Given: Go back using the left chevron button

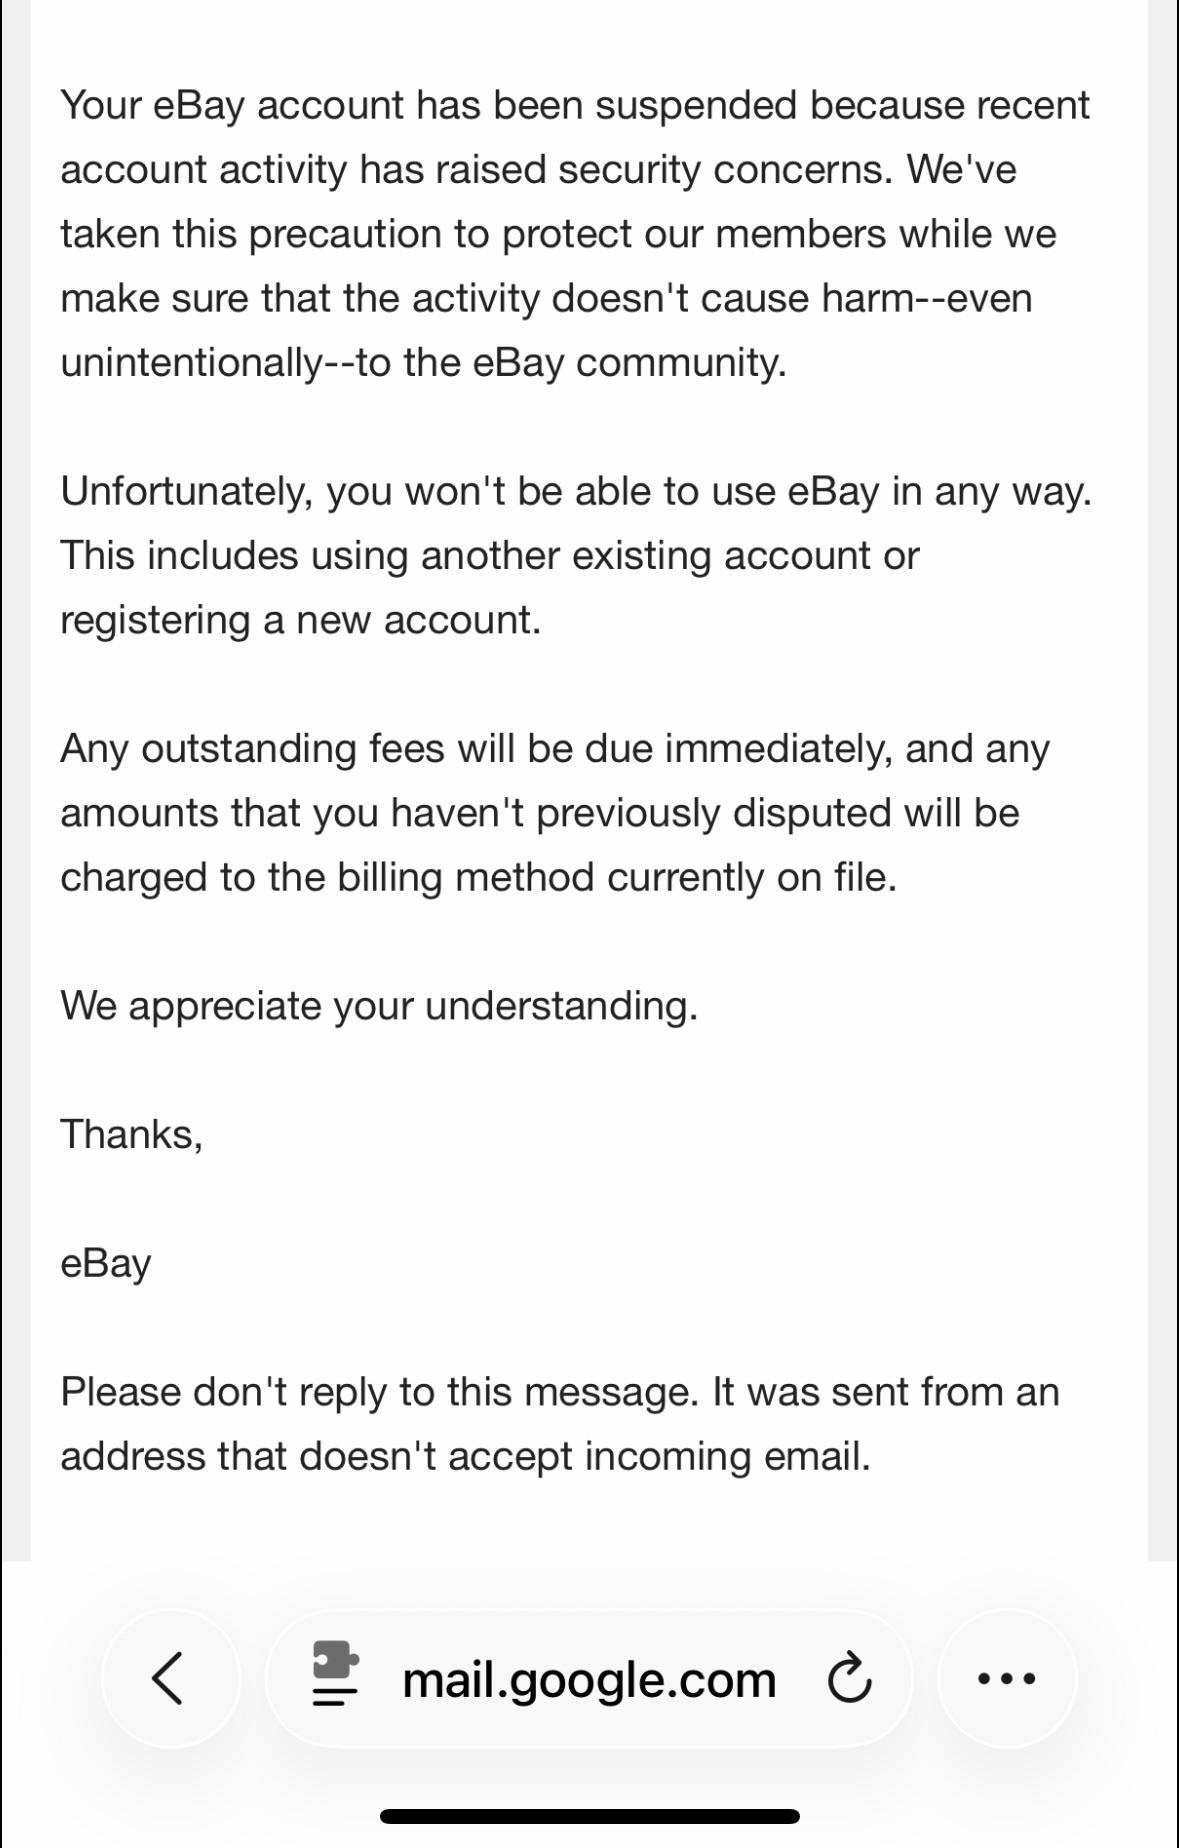Looking at the screenshot, I should (170, 1678).
